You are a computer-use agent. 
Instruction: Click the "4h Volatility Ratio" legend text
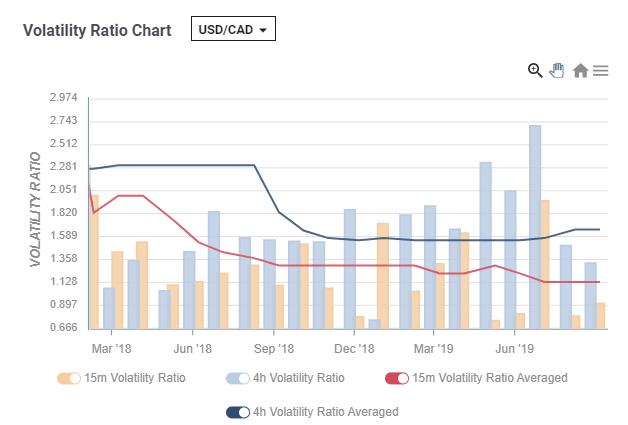pyautogui.click(x=300, y=378)
